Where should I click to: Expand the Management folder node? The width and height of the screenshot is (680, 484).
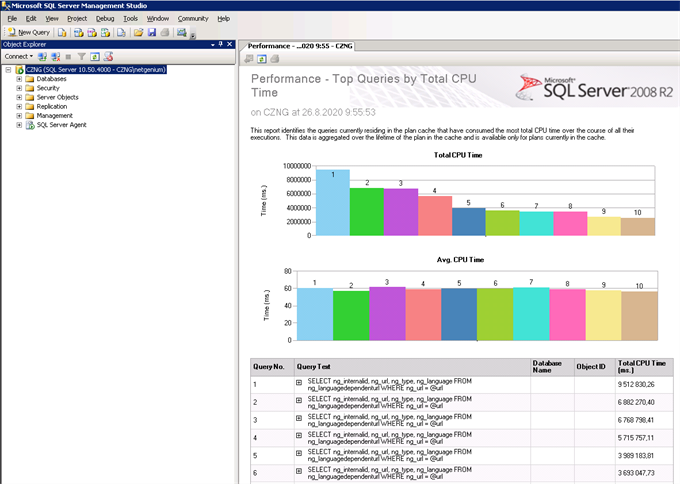click(19, 116)
